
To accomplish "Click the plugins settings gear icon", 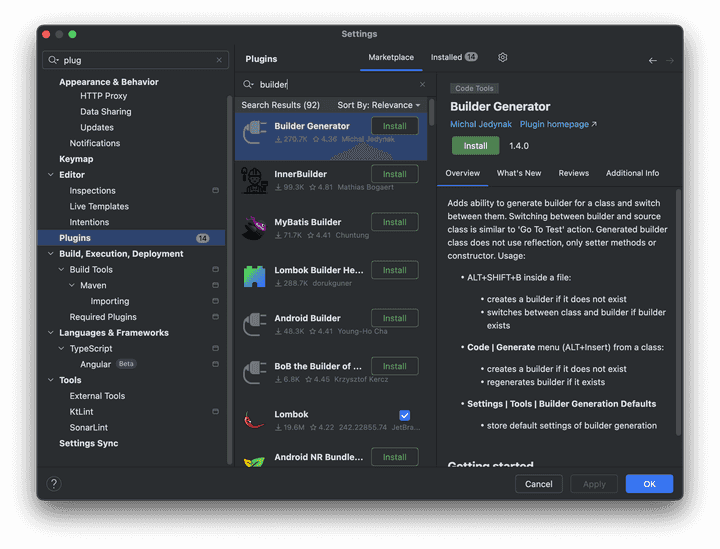I will point(502,58).
